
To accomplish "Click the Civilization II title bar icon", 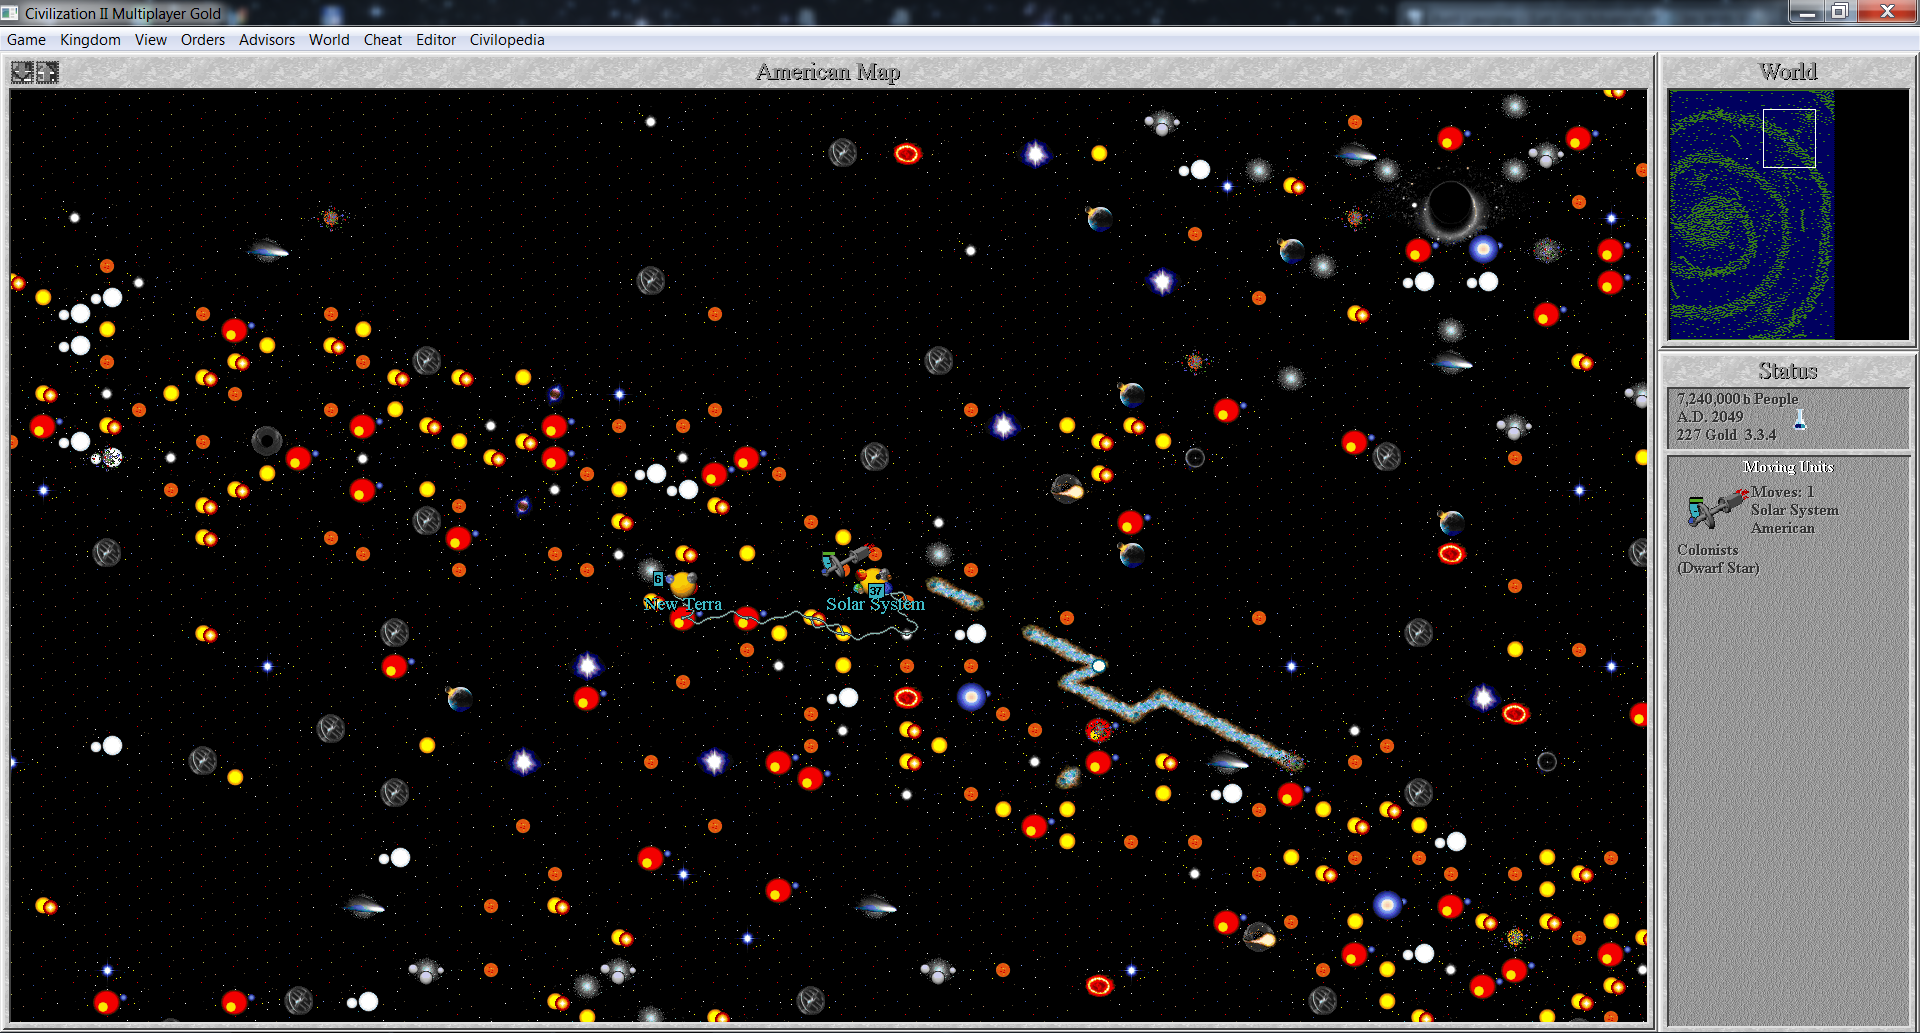I will [10, 13].
